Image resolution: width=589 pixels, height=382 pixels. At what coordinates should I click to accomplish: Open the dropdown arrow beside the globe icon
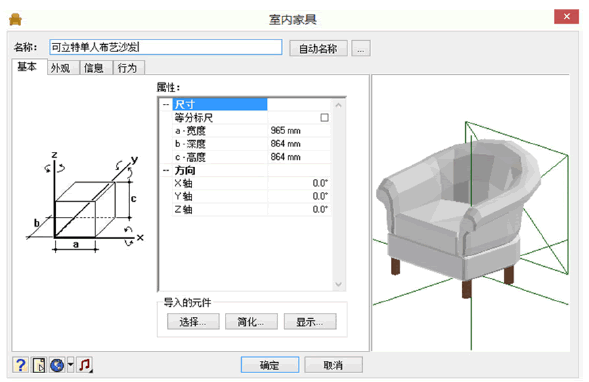point(71,365)
